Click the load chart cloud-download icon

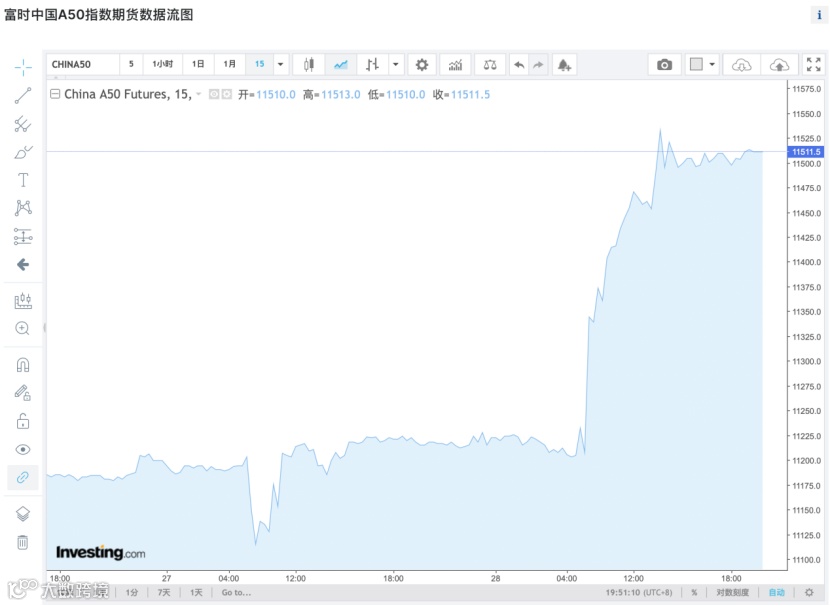point(742,65)
